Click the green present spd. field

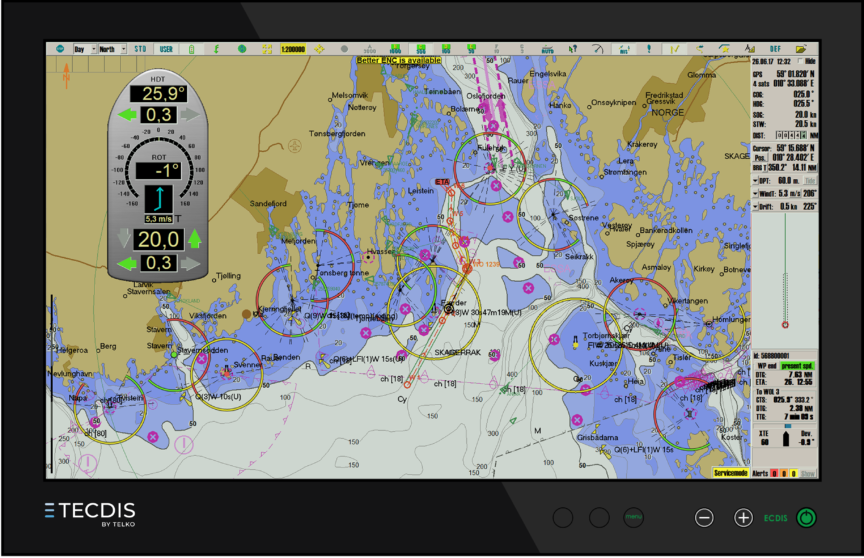click(x=797, y=366)
